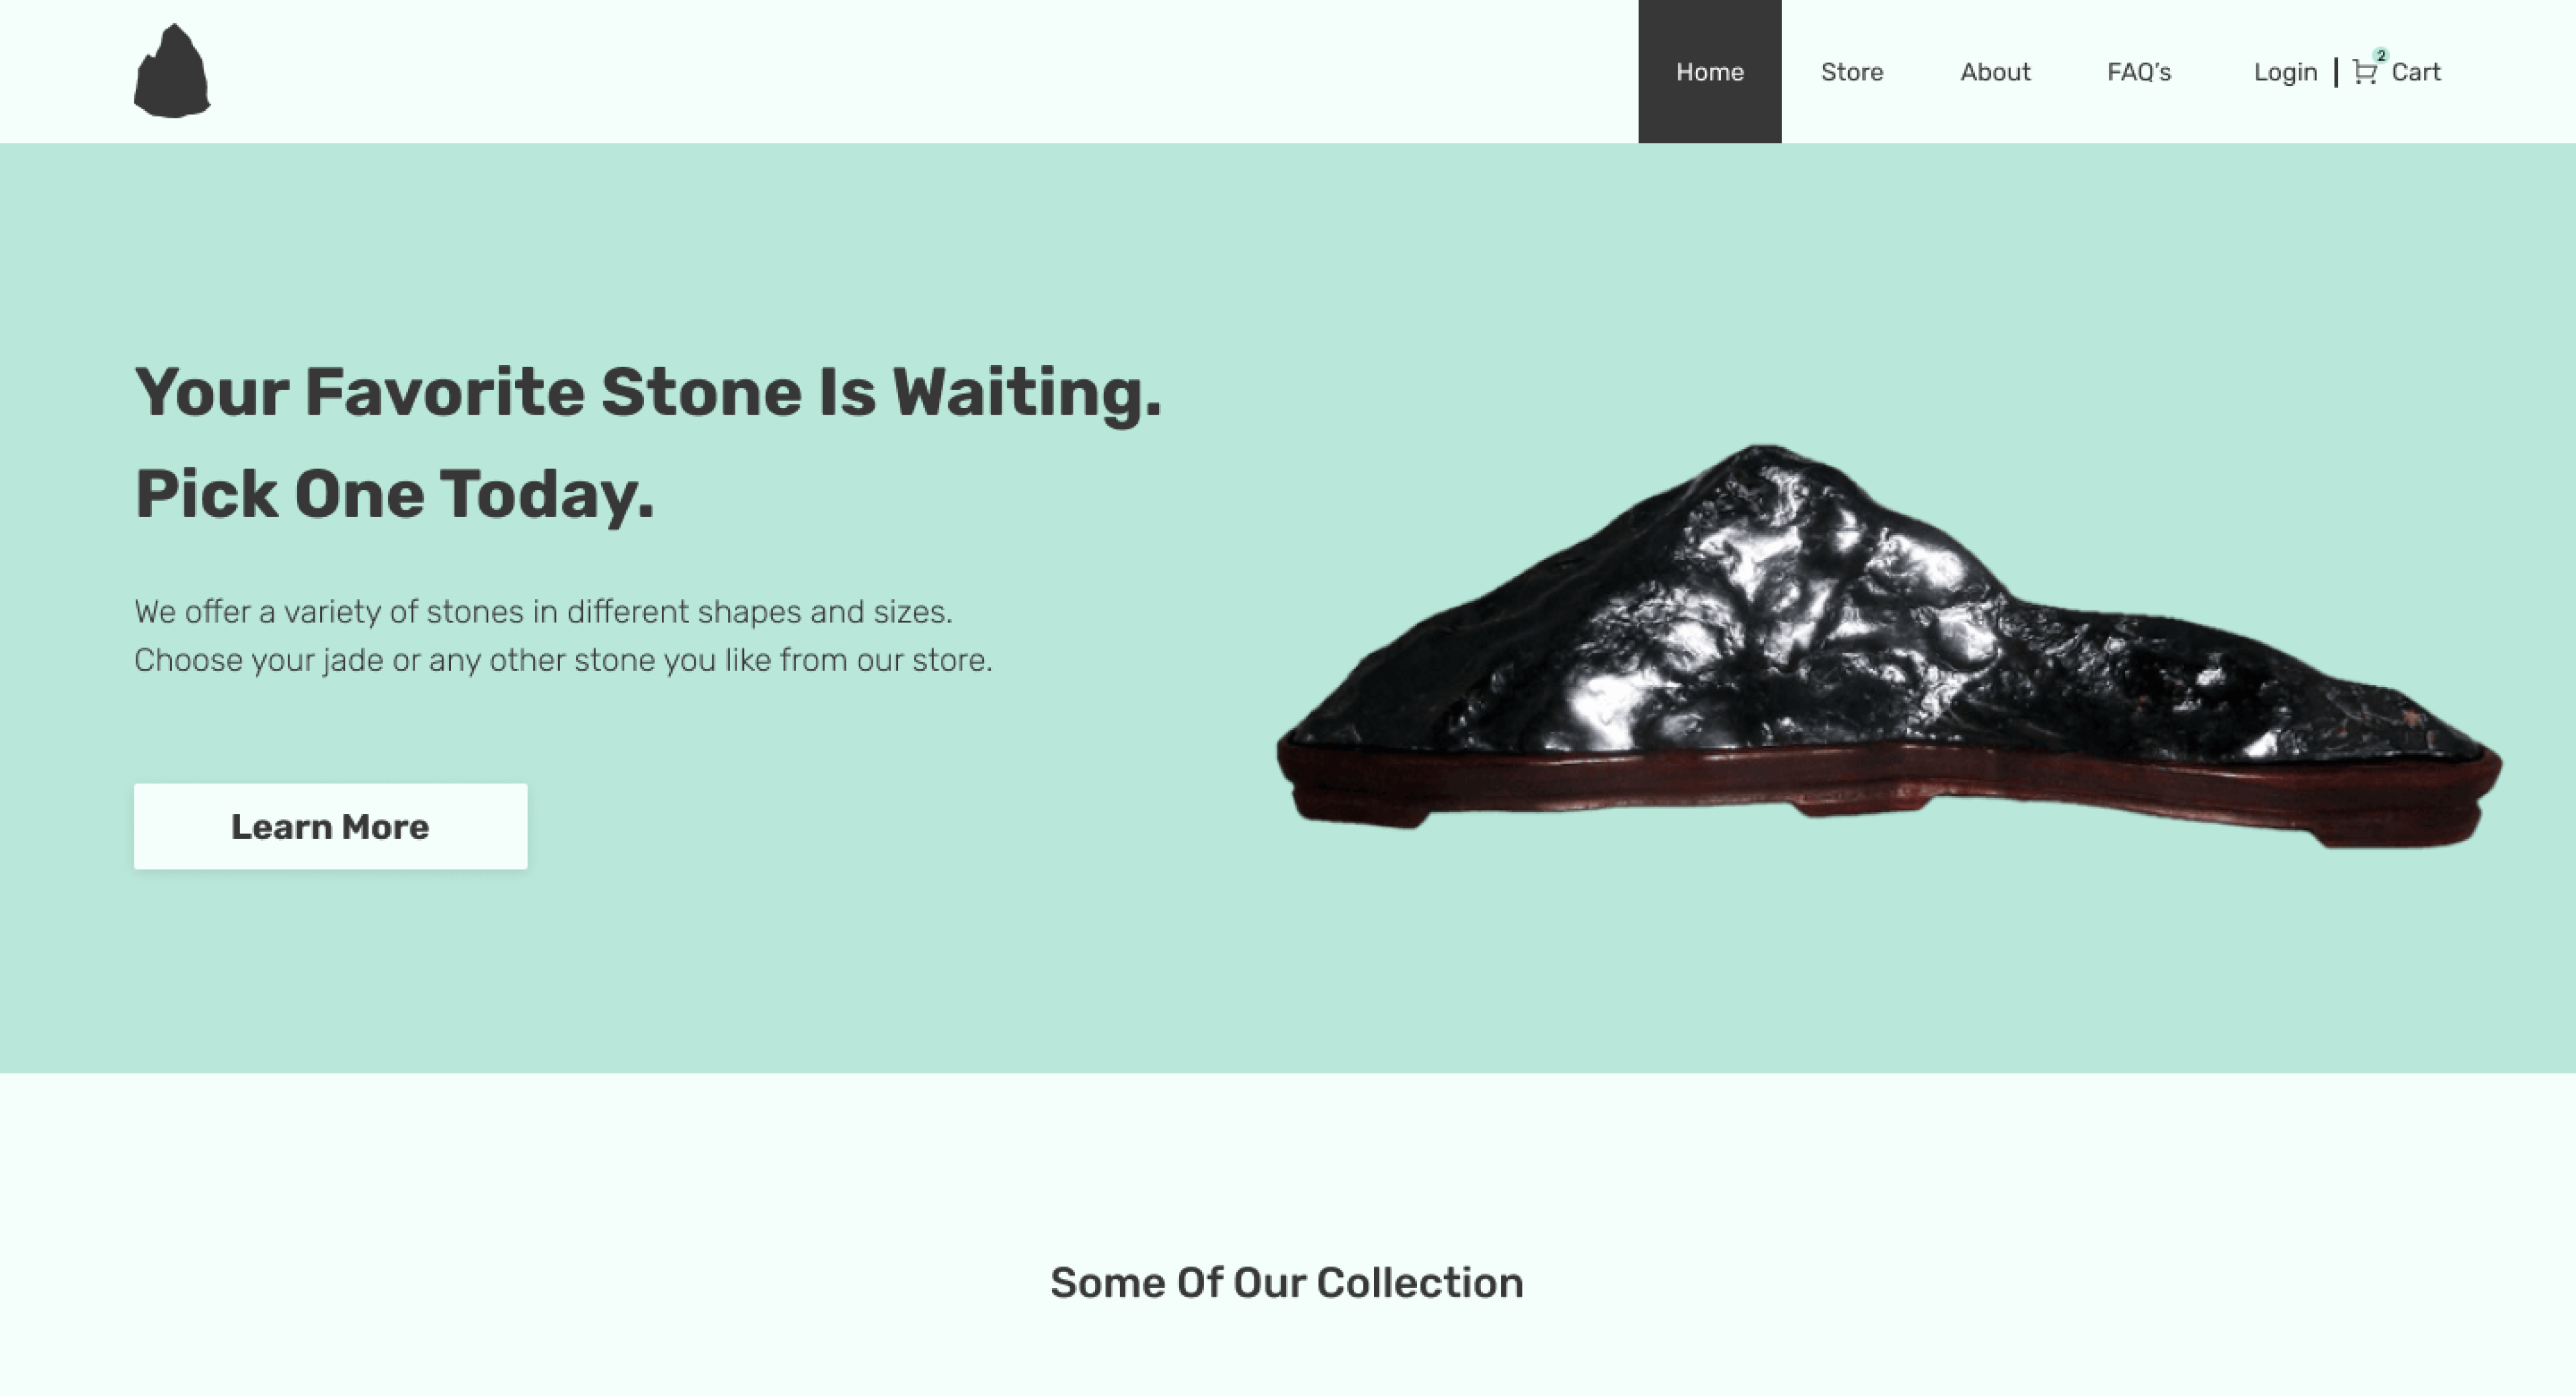Click the divider between Login and Cart
Screen dimensions: 2576x1396
pyautogui.click(x=2336, y=72)
